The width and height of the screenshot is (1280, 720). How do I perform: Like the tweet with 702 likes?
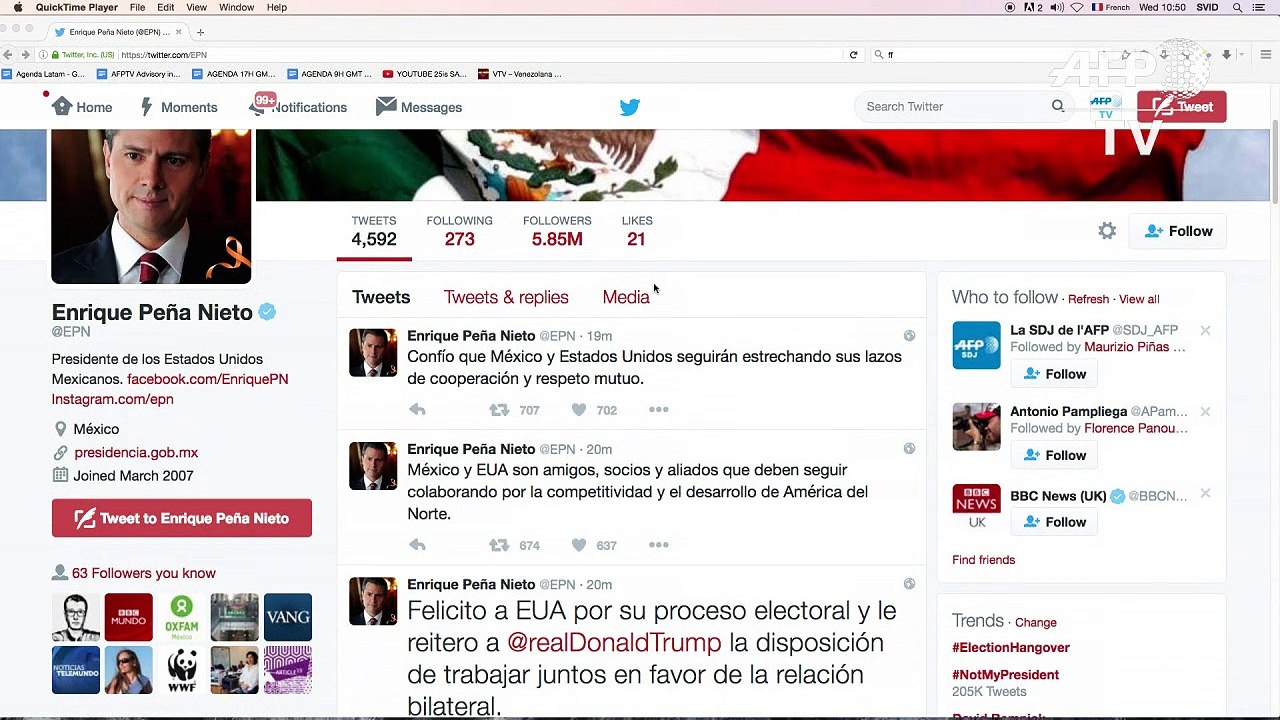(x=578, y=410)
